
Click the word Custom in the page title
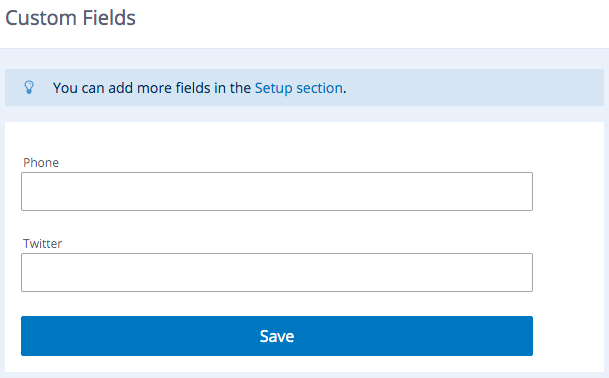point(41,18)
